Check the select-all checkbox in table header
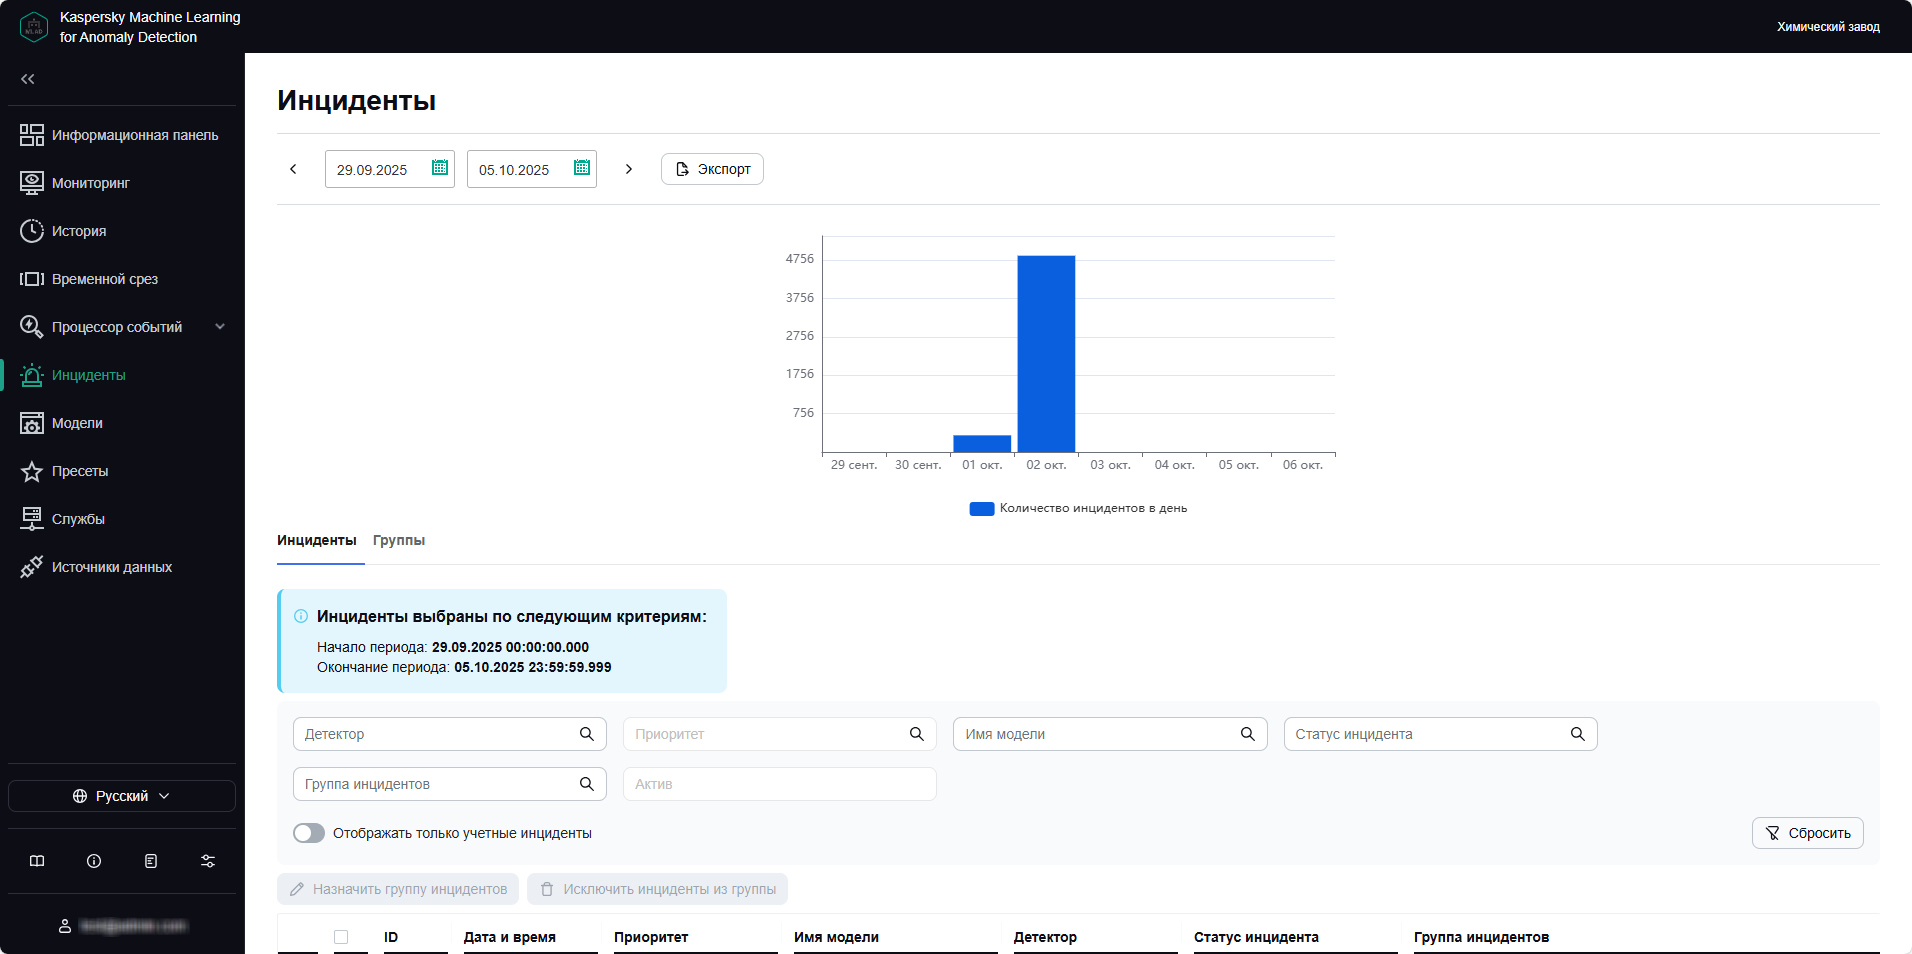 [341, 937]
